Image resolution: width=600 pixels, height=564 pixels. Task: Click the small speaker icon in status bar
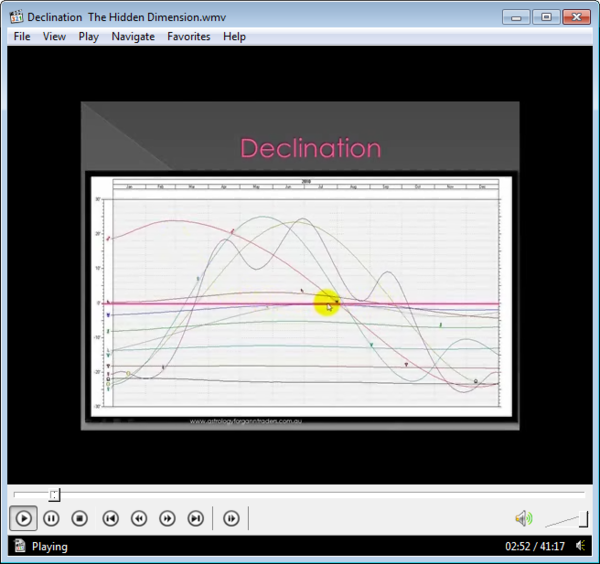click(581, 547)
